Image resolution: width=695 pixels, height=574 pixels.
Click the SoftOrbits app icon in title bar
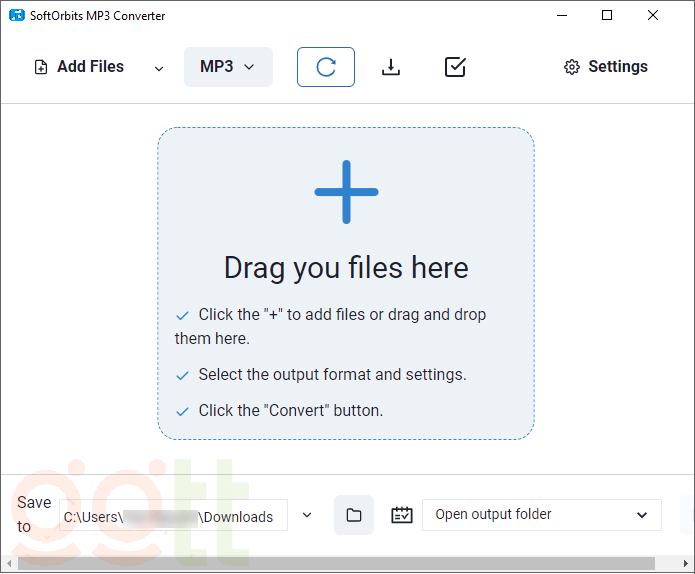[x=16, y=15]
